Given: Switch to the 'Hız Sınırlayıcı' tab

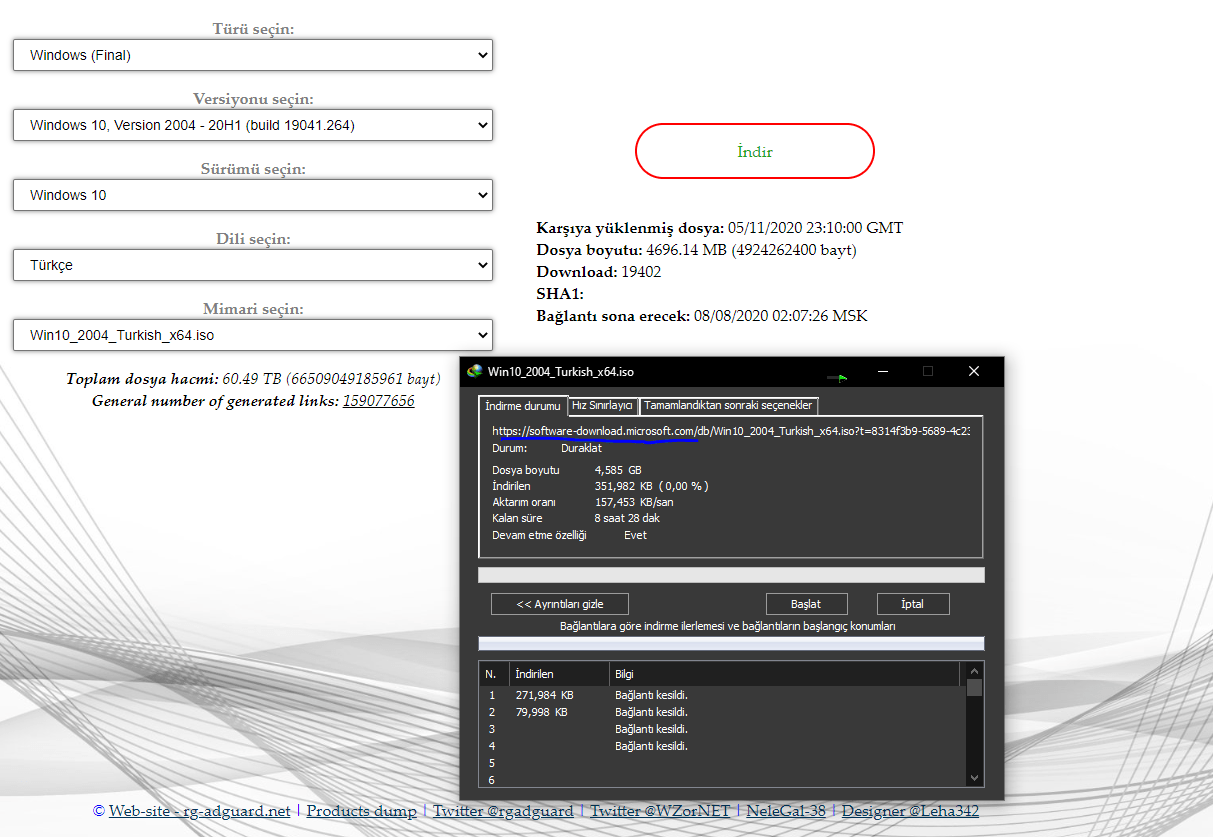Looking at the screenshot, I should pyautogui.click(x=602, y=405).
